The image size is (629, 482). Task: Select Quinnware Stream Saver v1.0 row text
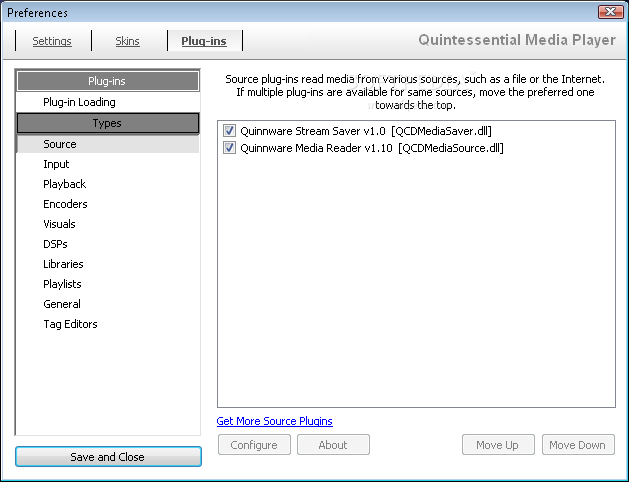tap(366, 131)
